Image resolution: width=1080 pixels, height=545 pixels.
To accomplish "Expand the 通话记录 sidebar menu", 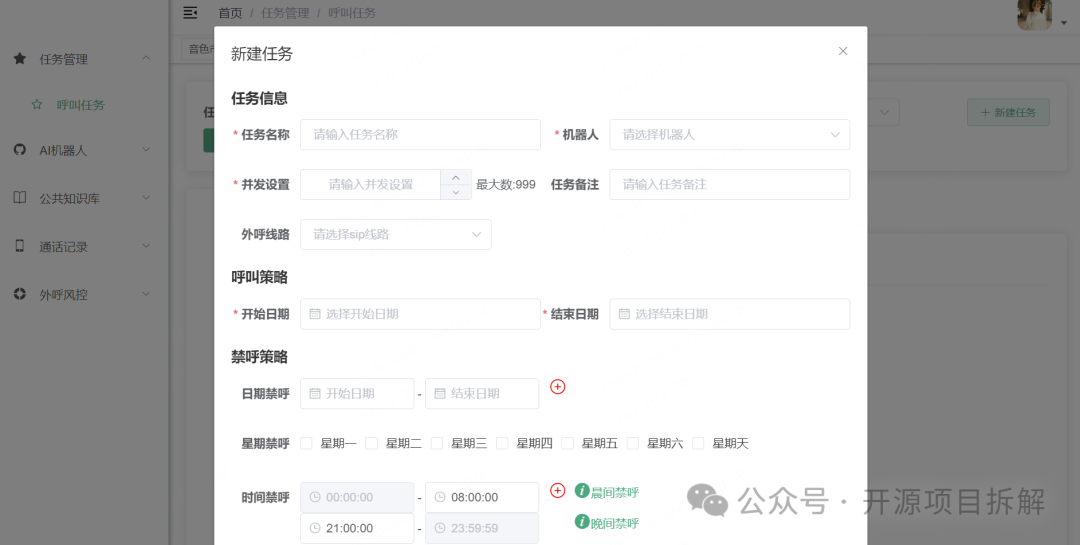I will (x=146, y=246).
